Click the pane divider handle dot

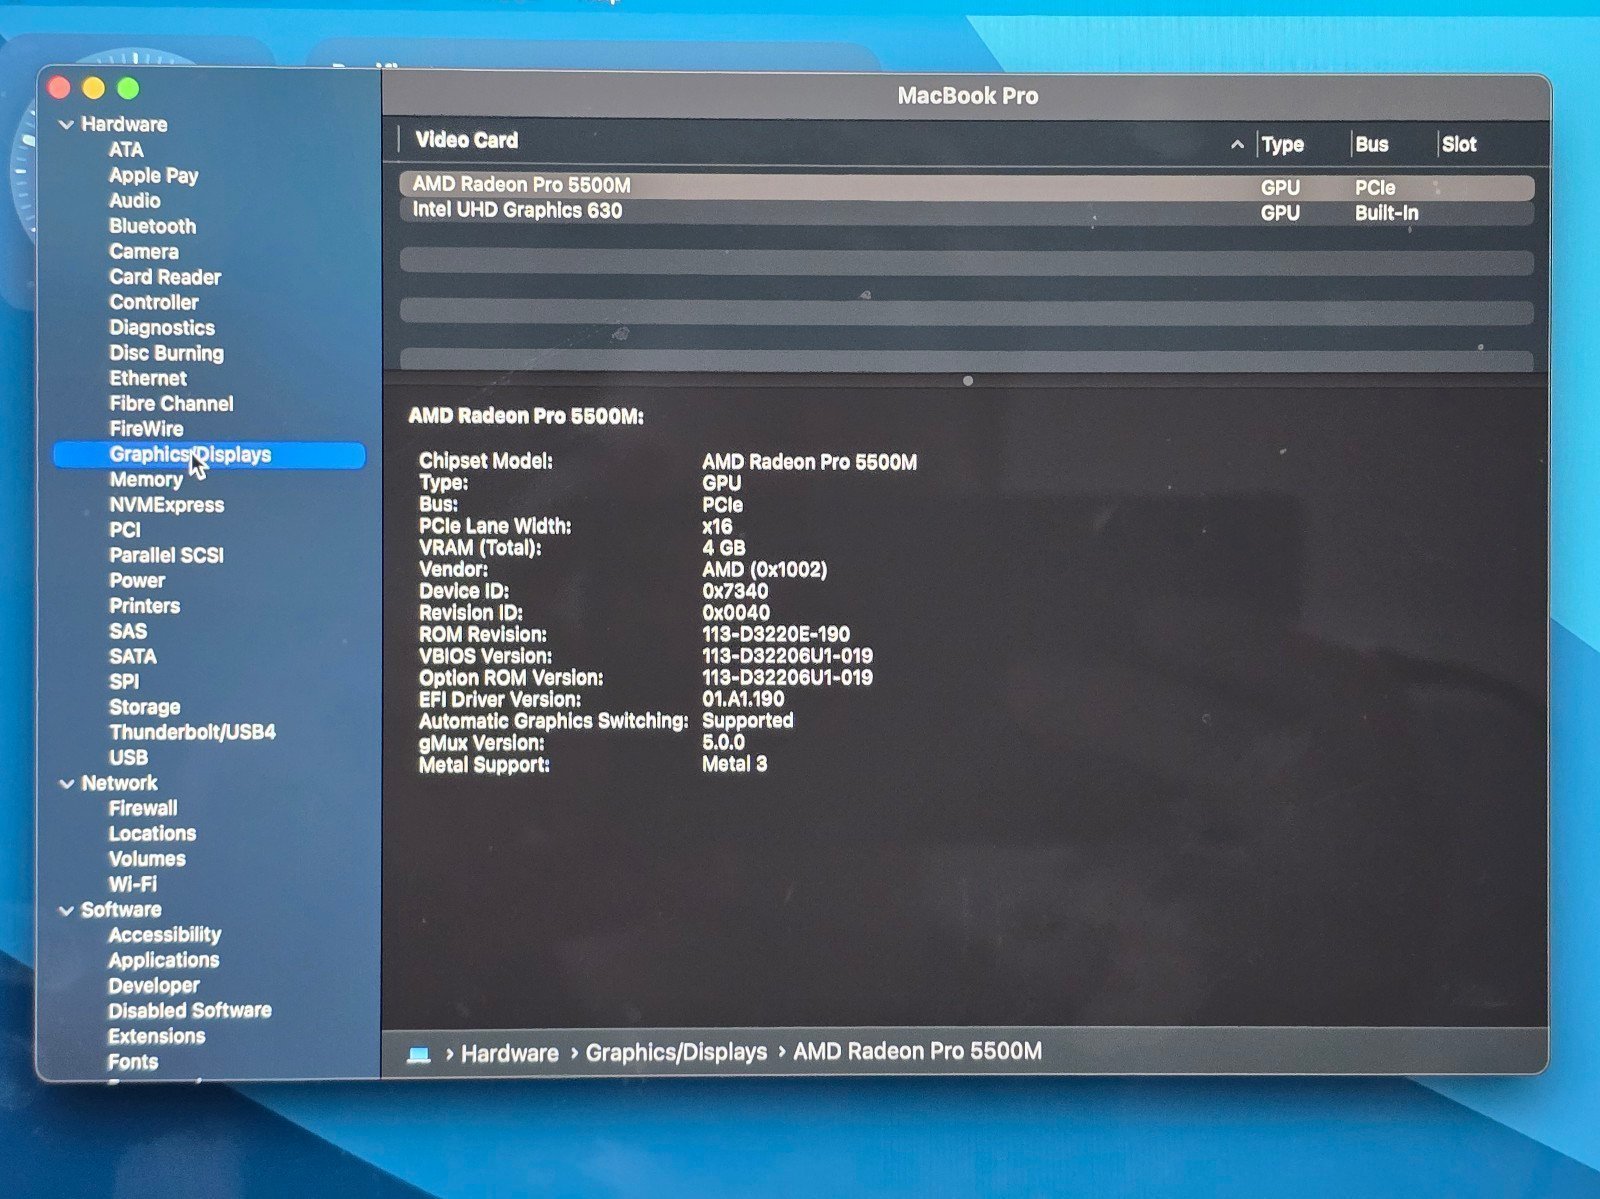(967, 381)
